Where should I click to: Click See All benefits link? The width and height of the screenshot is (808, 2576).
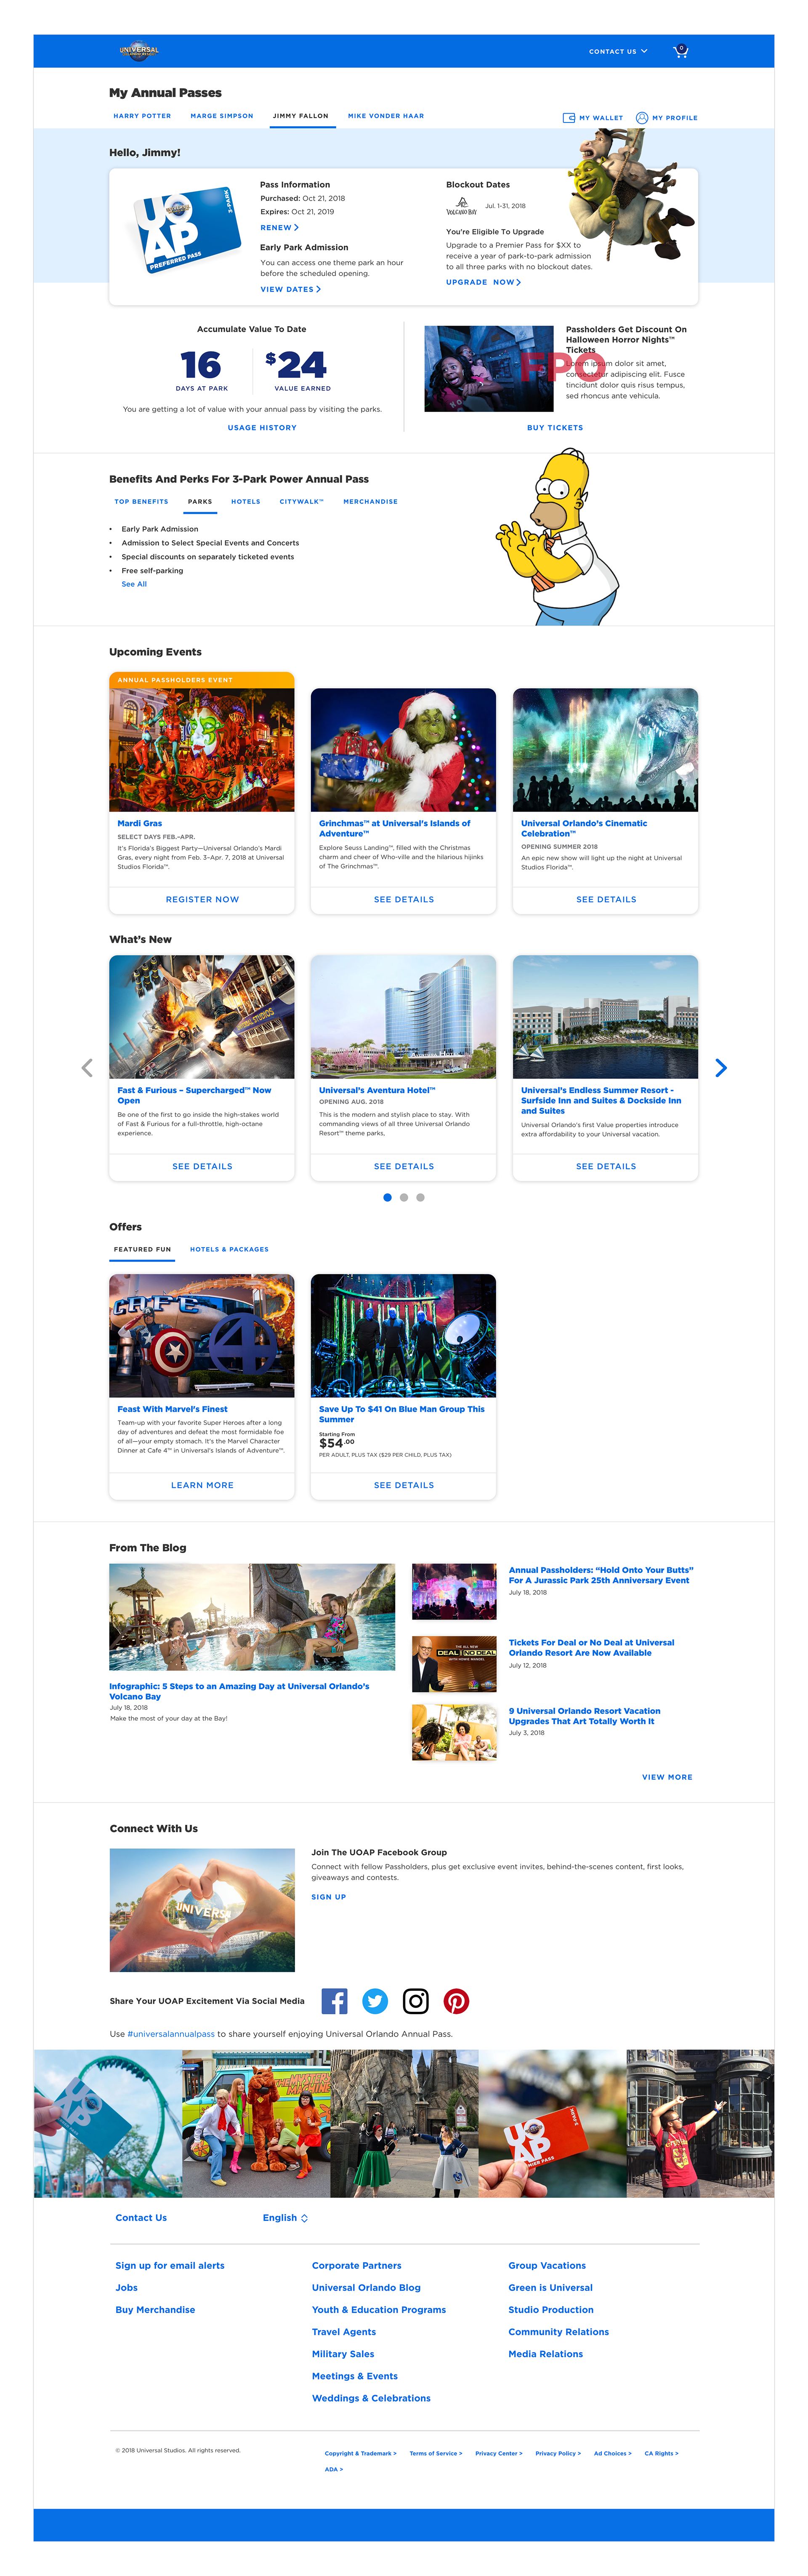(134, 584)
